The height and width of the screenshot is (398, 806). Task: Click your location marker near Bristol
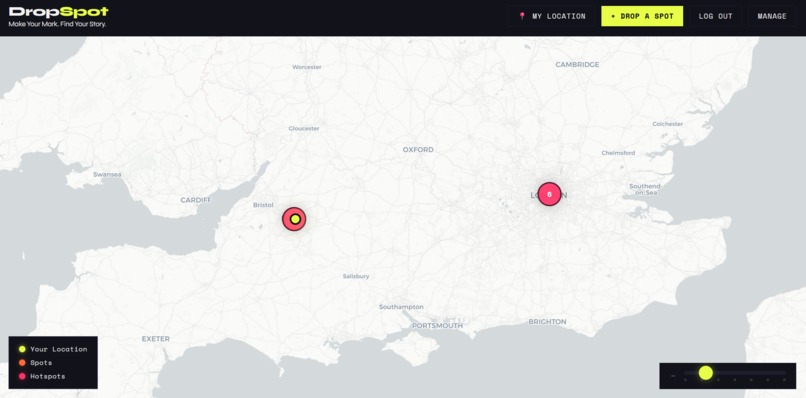click(x=295, y=219)
